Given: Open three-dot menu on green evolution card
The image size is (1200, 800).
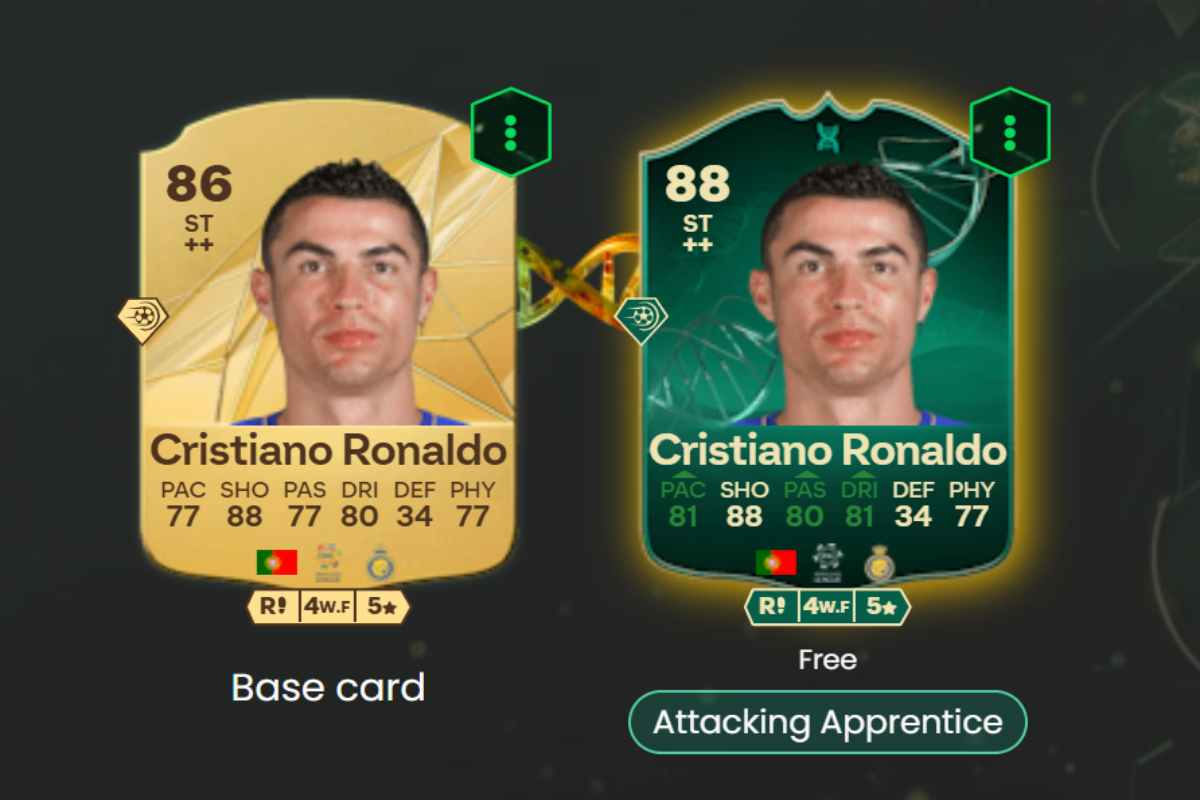Looking at the screenshot, I should [x=1010, y=132].
